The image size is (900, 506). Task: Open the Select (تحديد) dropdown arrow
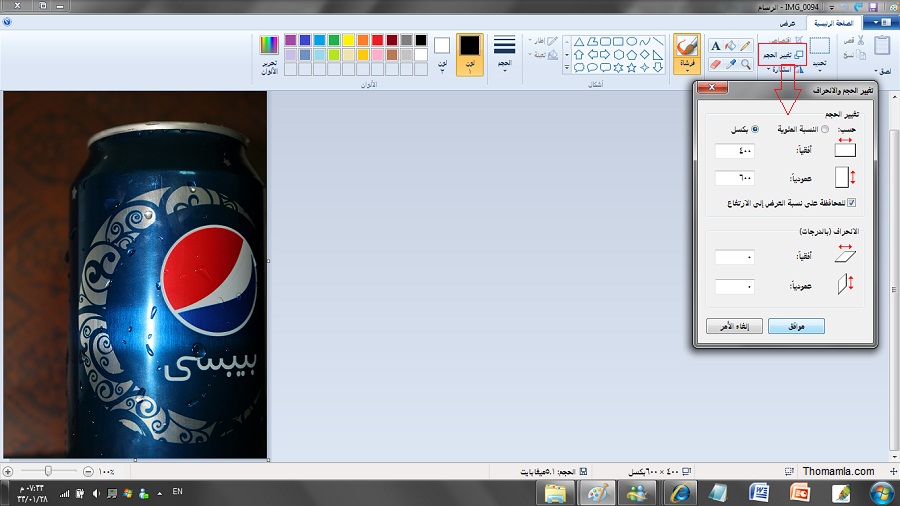pyautogui.click(x=820, y=71)
